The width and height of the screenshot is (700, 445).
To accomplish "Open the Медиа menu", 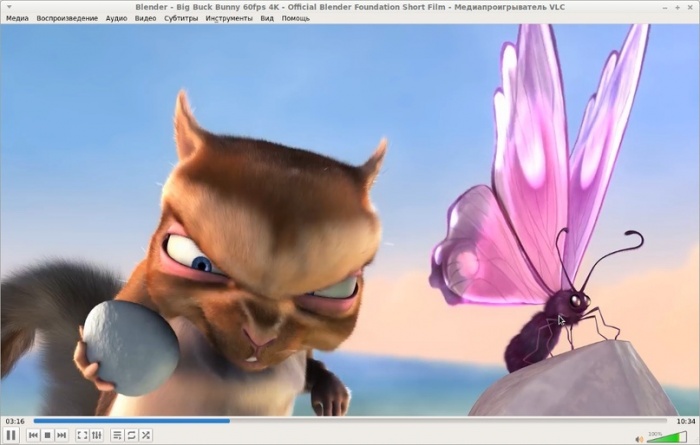I will (x=17, y=18).
